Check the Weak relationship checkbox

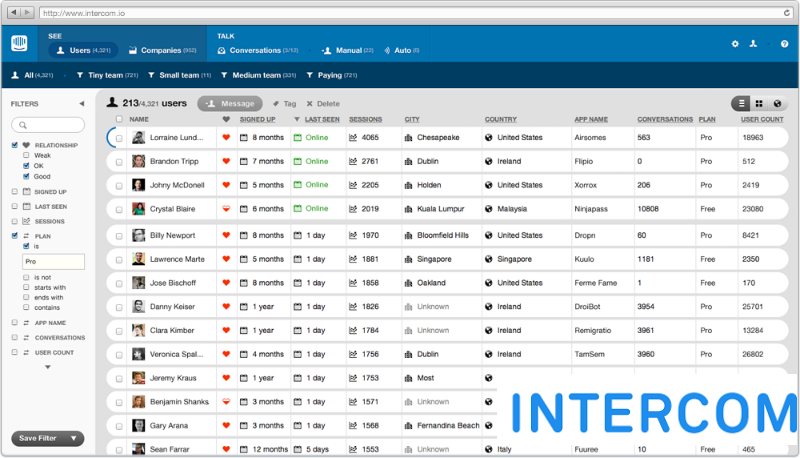click(x=26, y=156)
